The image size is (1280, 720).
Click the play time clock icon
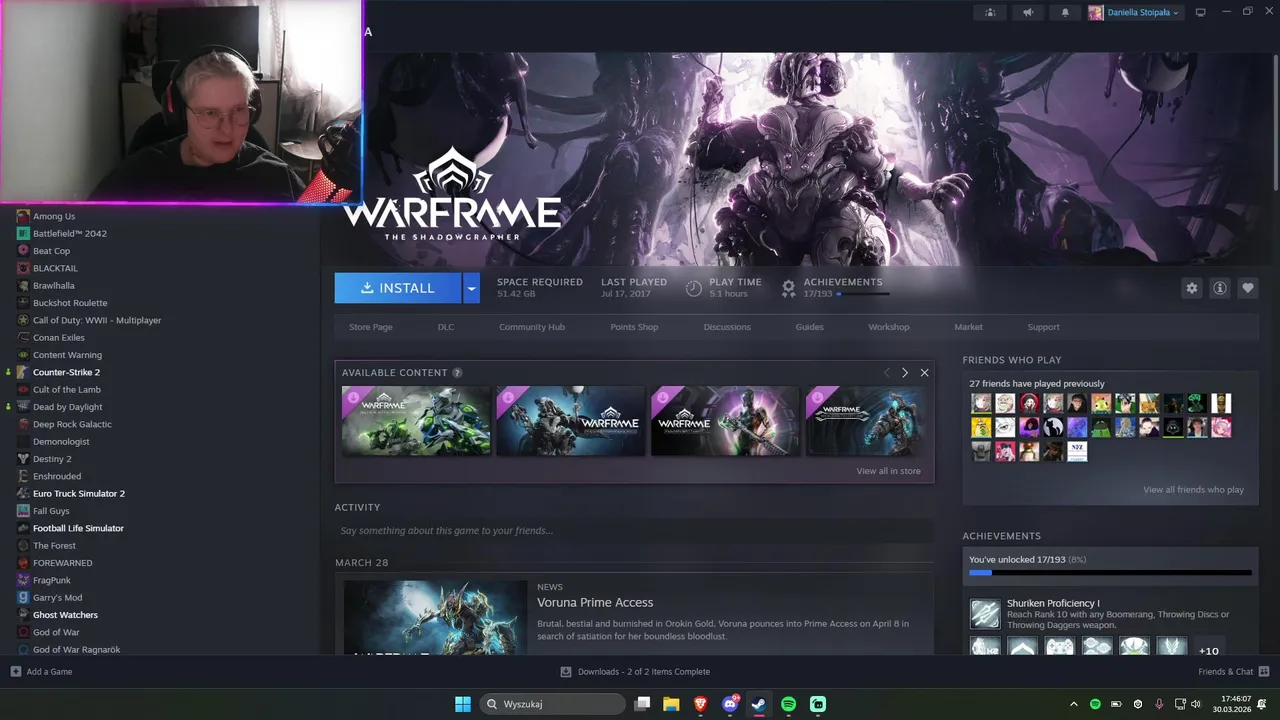coord(694,288)
